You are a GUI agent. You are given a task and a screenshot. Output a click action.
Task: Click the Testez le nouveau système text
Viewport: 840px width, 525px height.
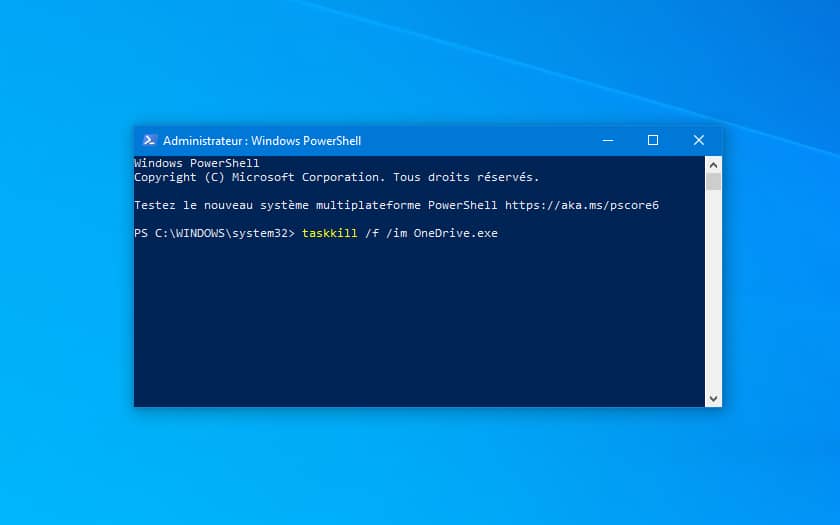(x=221, y=205)
